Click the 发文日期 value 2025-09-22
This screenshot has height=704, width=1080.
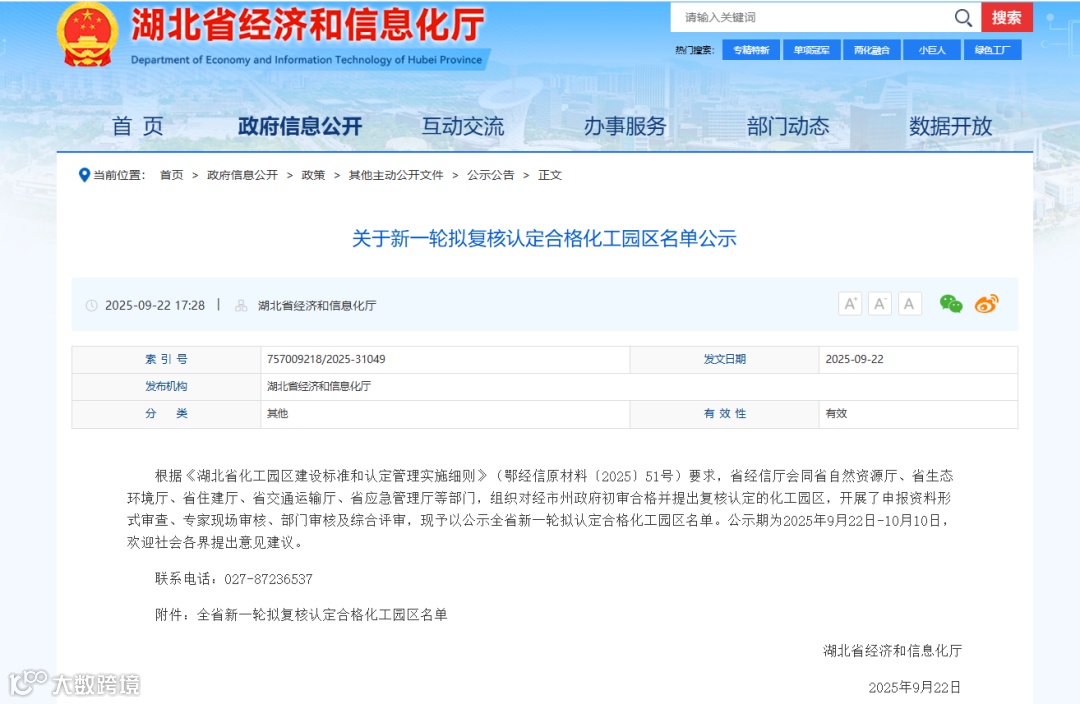[855, 359]
